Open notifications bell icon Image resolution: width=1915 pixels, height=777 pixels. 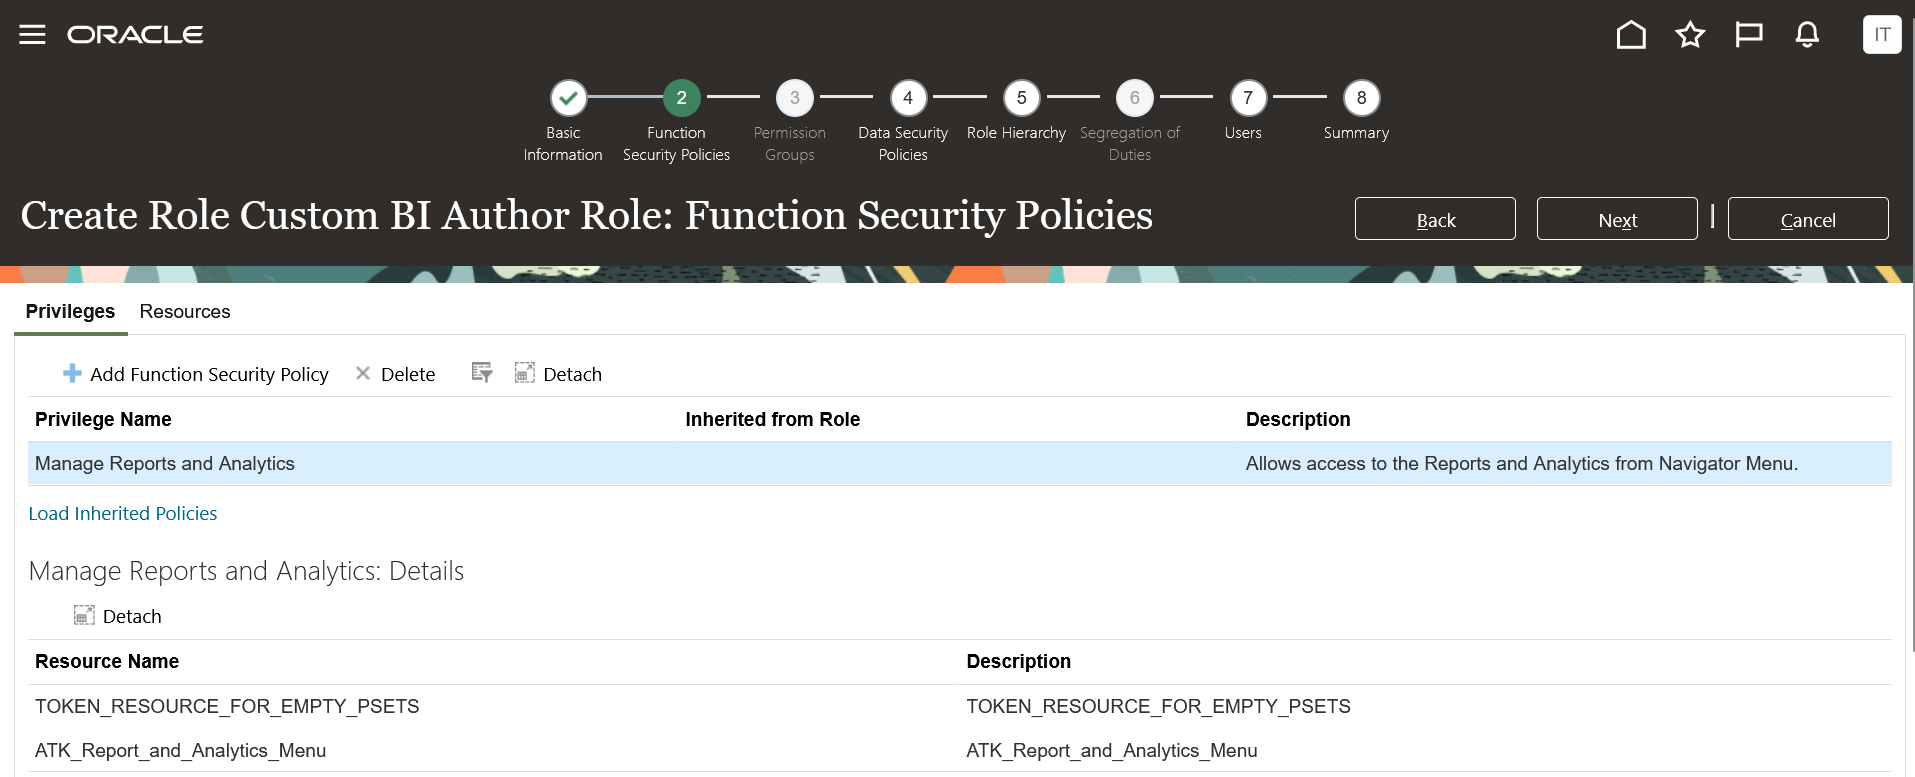[1807, 35]
